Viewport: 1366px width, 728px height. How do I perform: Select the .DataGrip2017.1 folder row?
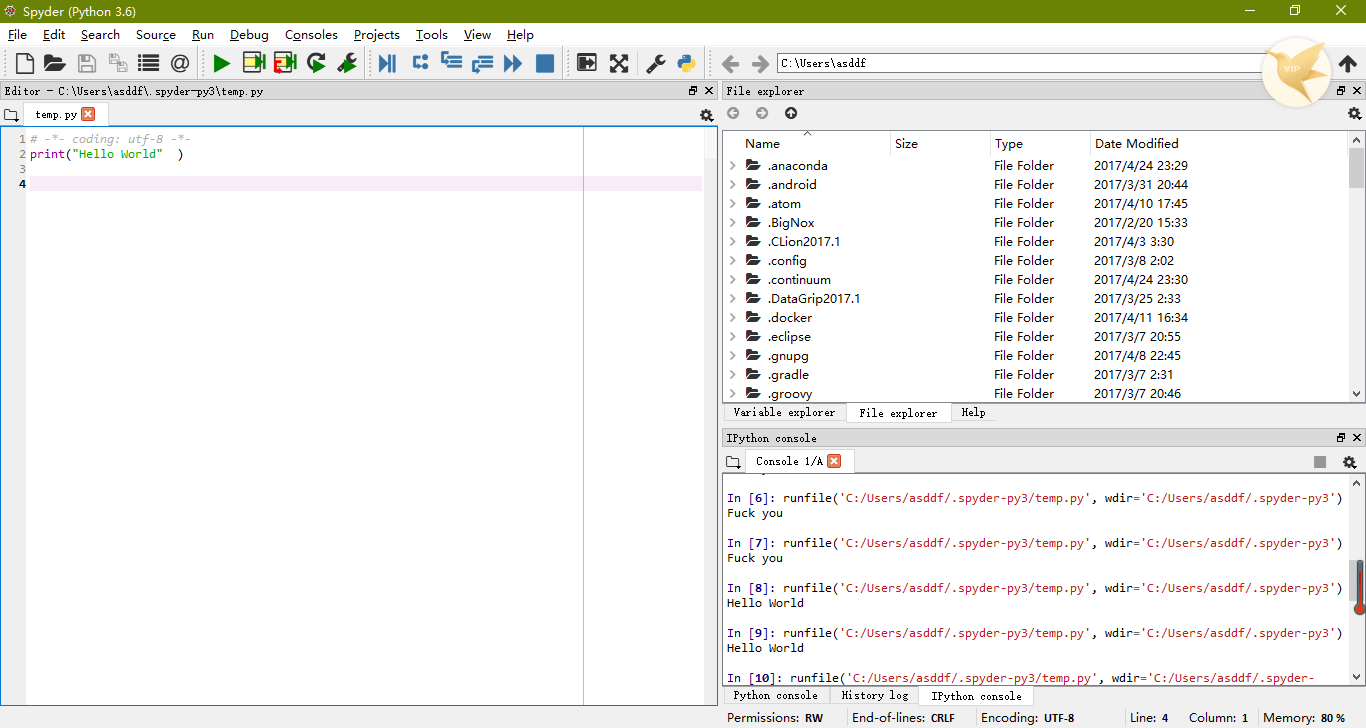coord(1035,299)
